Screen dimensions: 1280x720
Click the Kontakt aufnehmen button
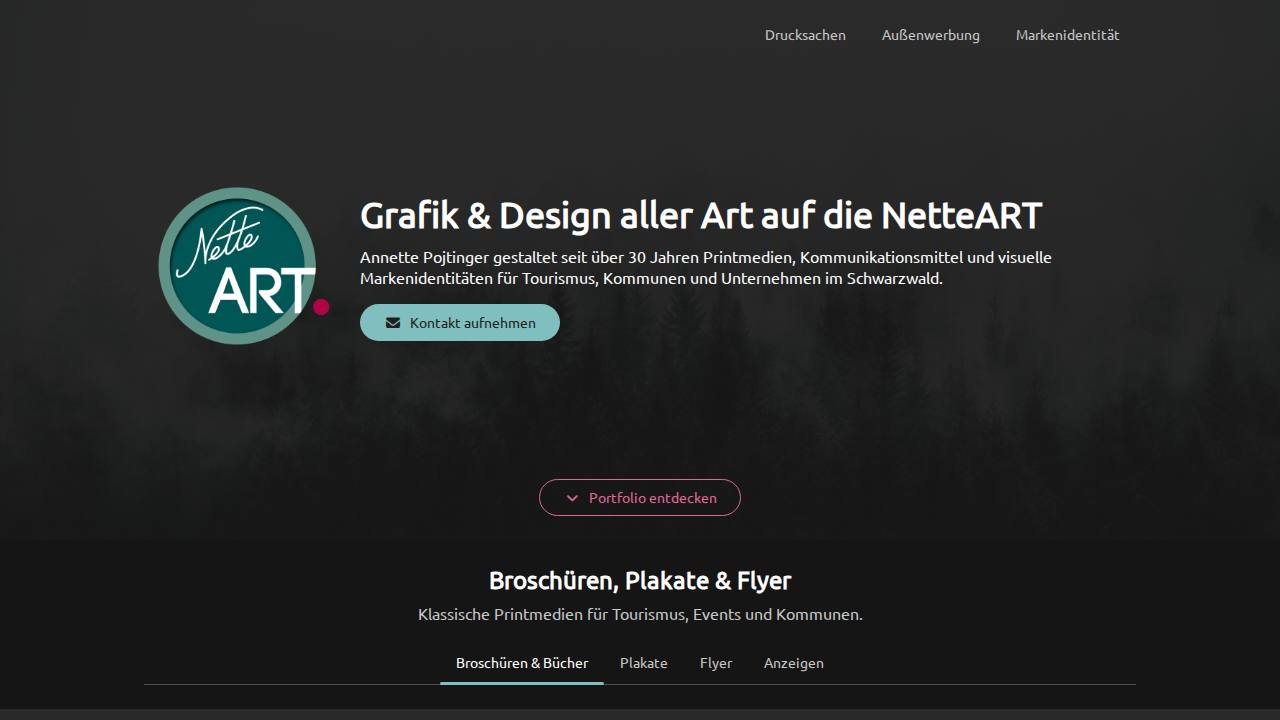(460, 322)
